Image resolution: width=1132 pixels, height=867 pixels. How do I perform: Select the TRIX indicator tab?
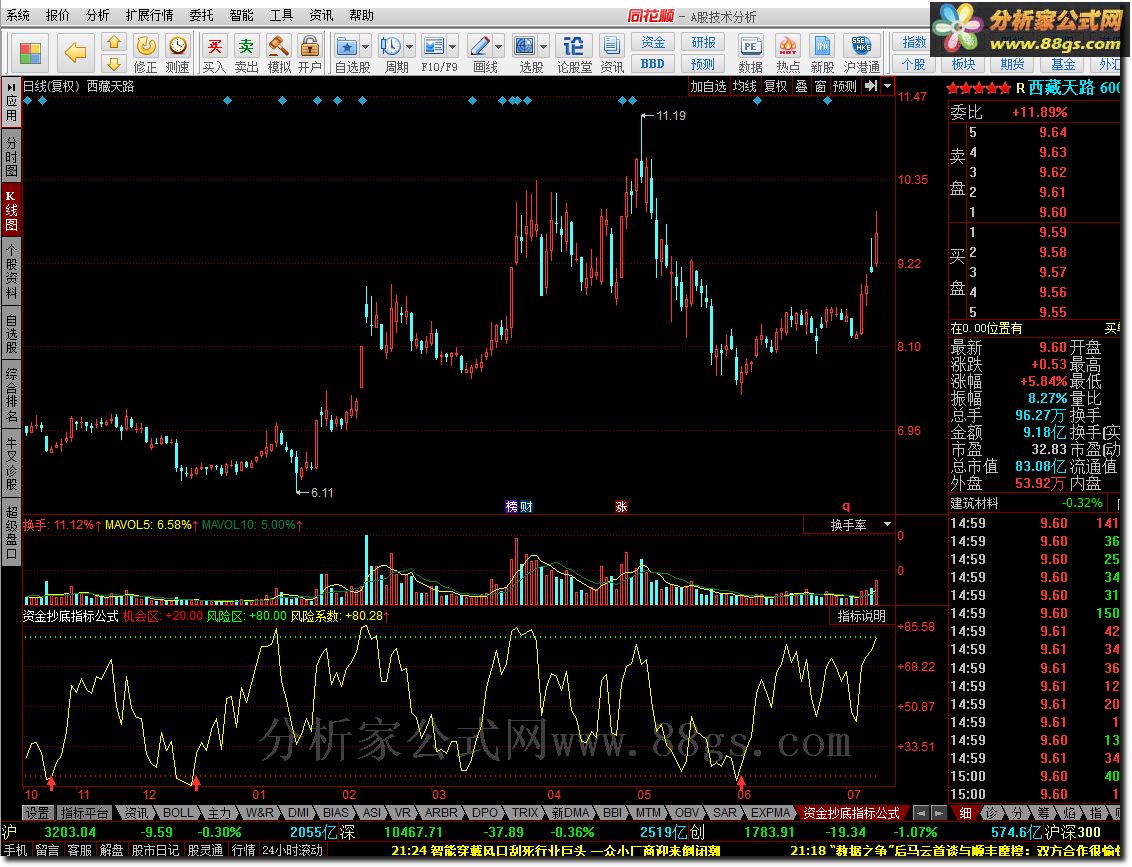tap(525, 812)
